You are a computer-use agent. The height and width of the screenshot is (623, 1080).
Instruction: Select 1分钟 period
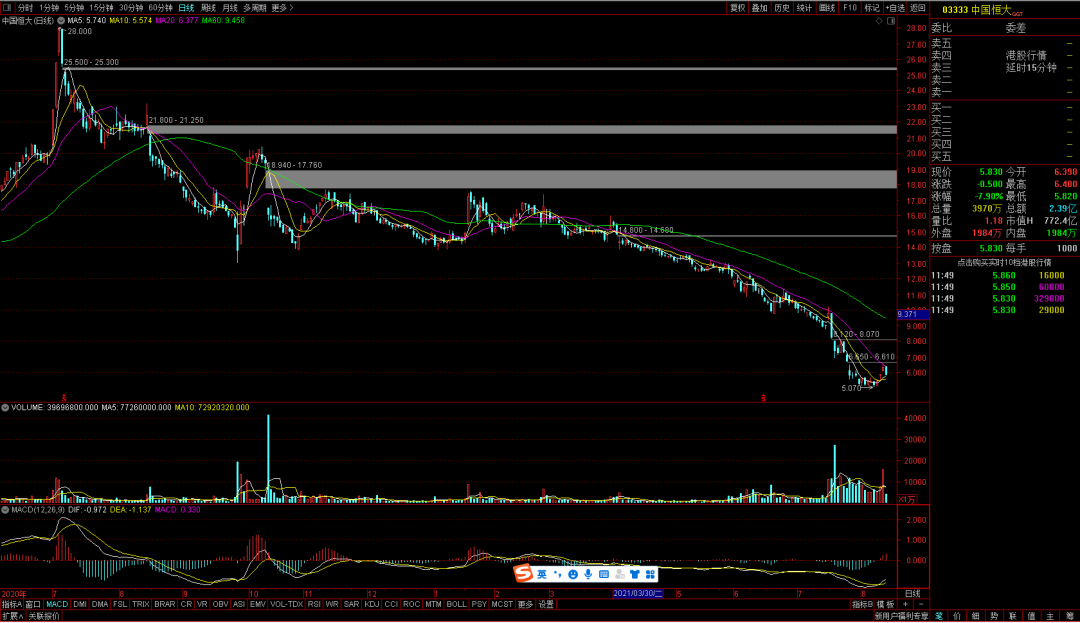pyautogui.click(x=49, y=8)
